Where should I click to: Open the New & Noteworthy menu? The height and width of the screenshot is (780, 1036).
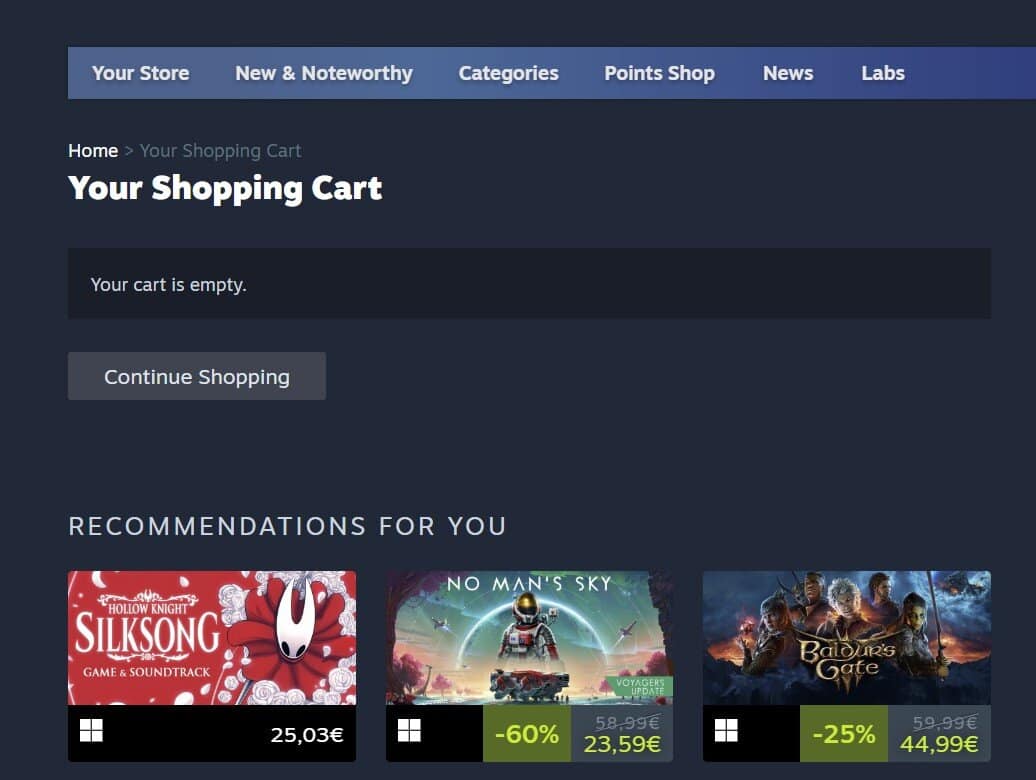point(324,73)
